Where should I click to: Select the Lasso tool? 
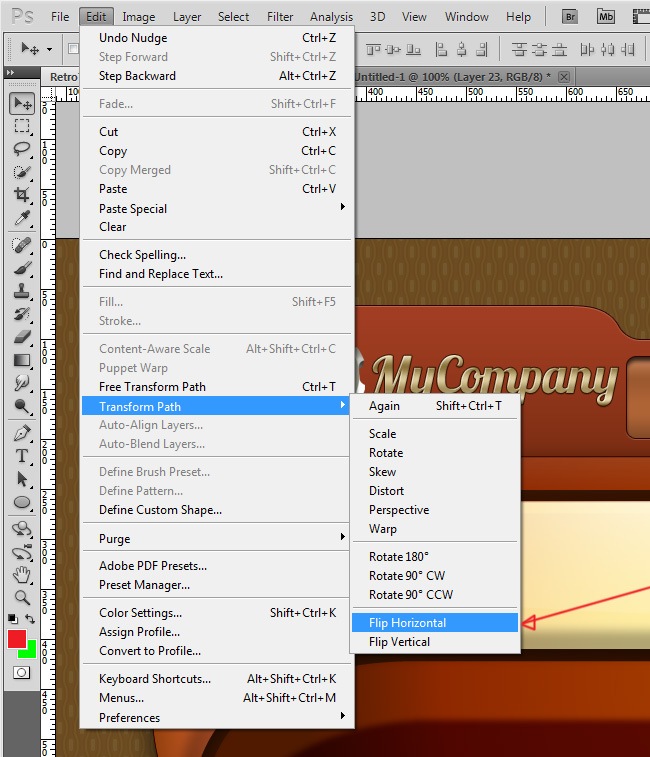point(22,149)
